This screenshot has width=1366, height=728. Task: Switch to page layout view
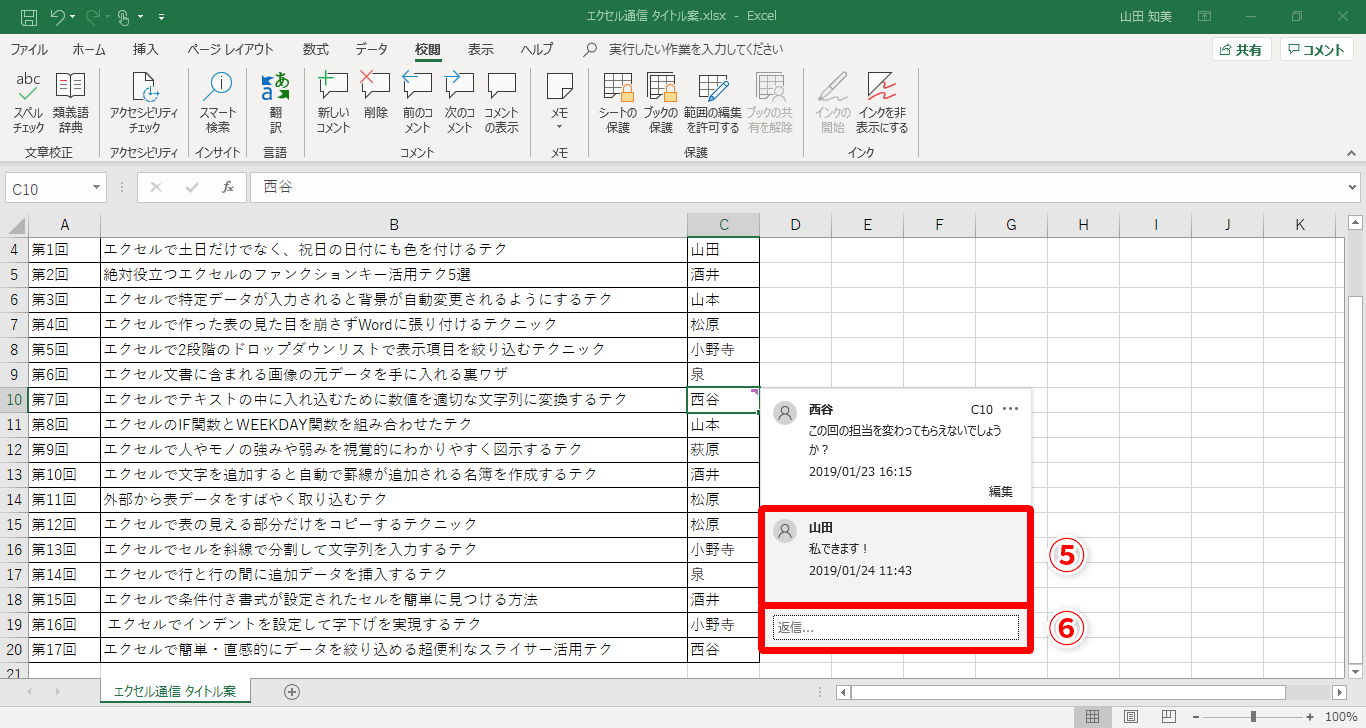1131,716
